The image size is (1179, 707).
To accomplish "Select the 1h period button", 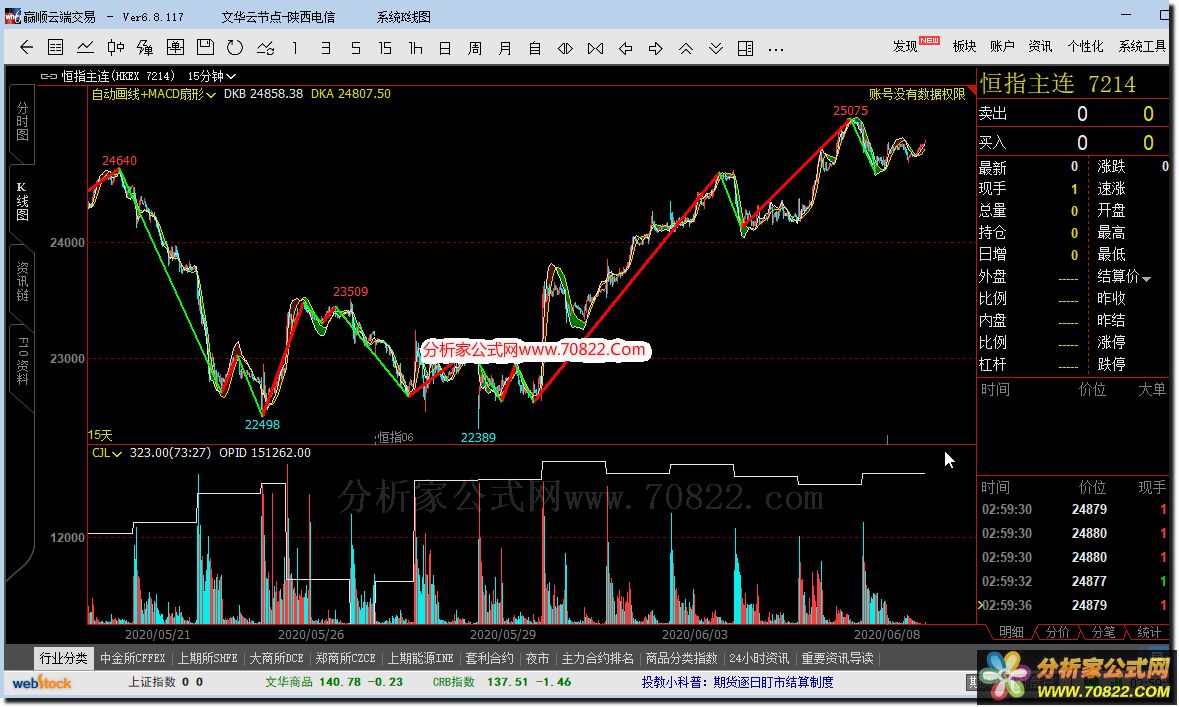I will point(415,48).
